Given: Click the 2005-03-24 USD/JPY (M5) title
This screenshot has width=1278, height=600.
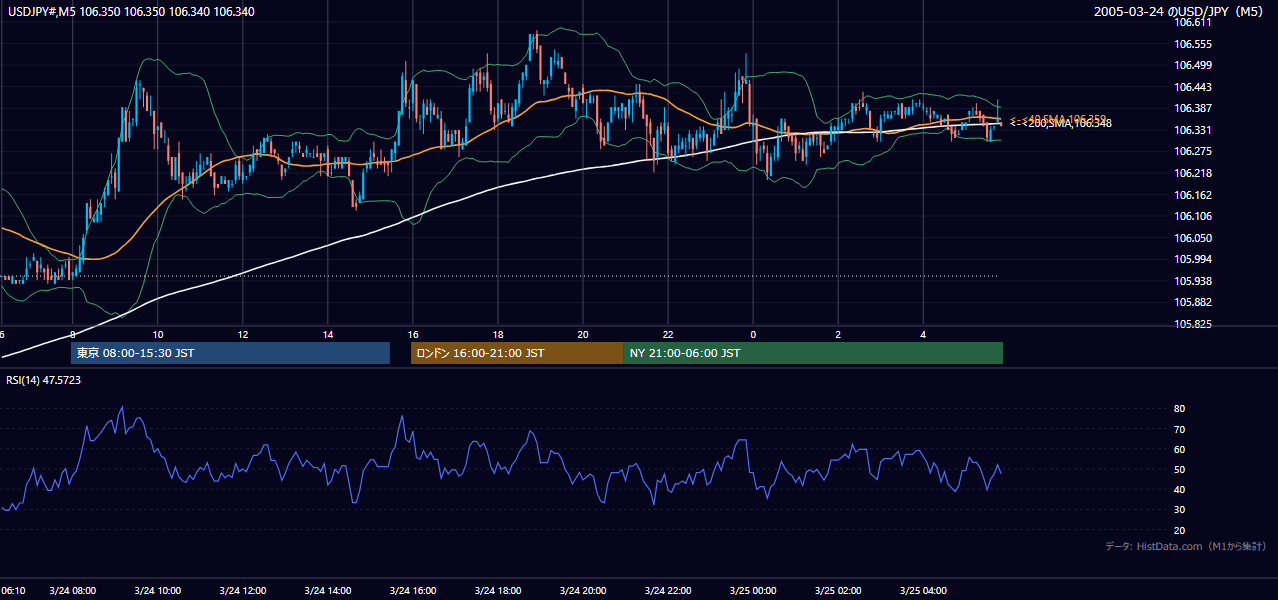Looking at the screenshot, I should (x=1180, y=12).
